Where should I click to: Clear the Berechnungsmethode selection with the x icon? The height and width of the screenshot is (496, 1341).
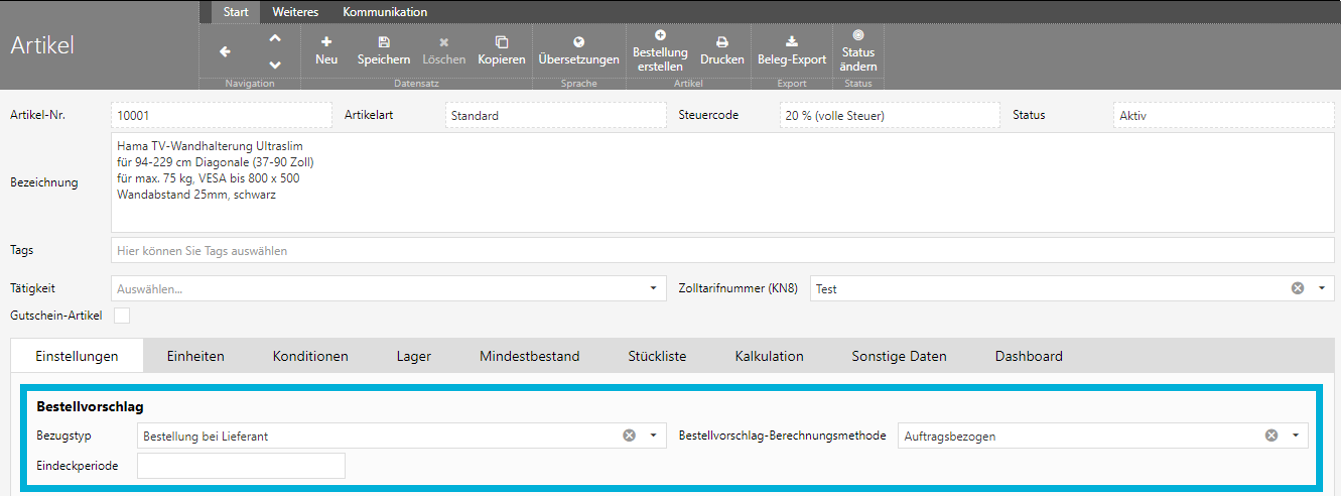click(x=1271, y=435)
